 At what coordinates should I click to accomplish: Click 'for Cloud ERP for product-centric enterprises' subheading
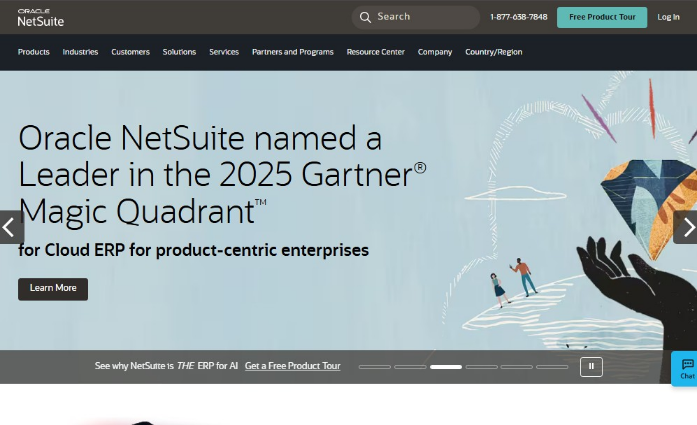(x=193, y=250)
